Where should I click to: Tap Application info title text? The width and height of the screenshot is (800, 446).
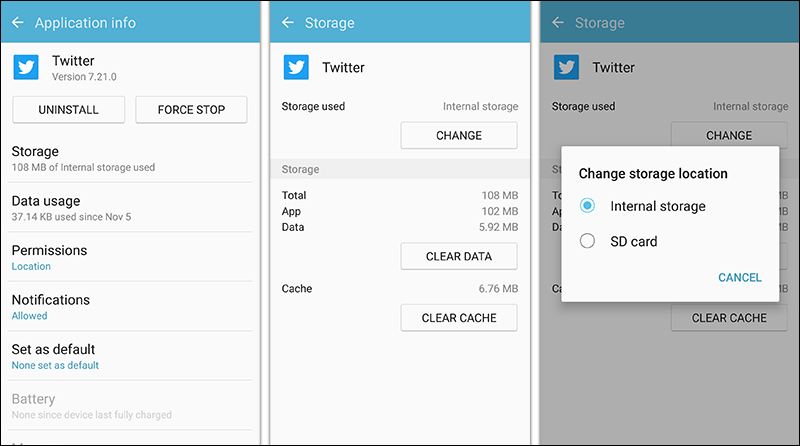tap(85, 23)
